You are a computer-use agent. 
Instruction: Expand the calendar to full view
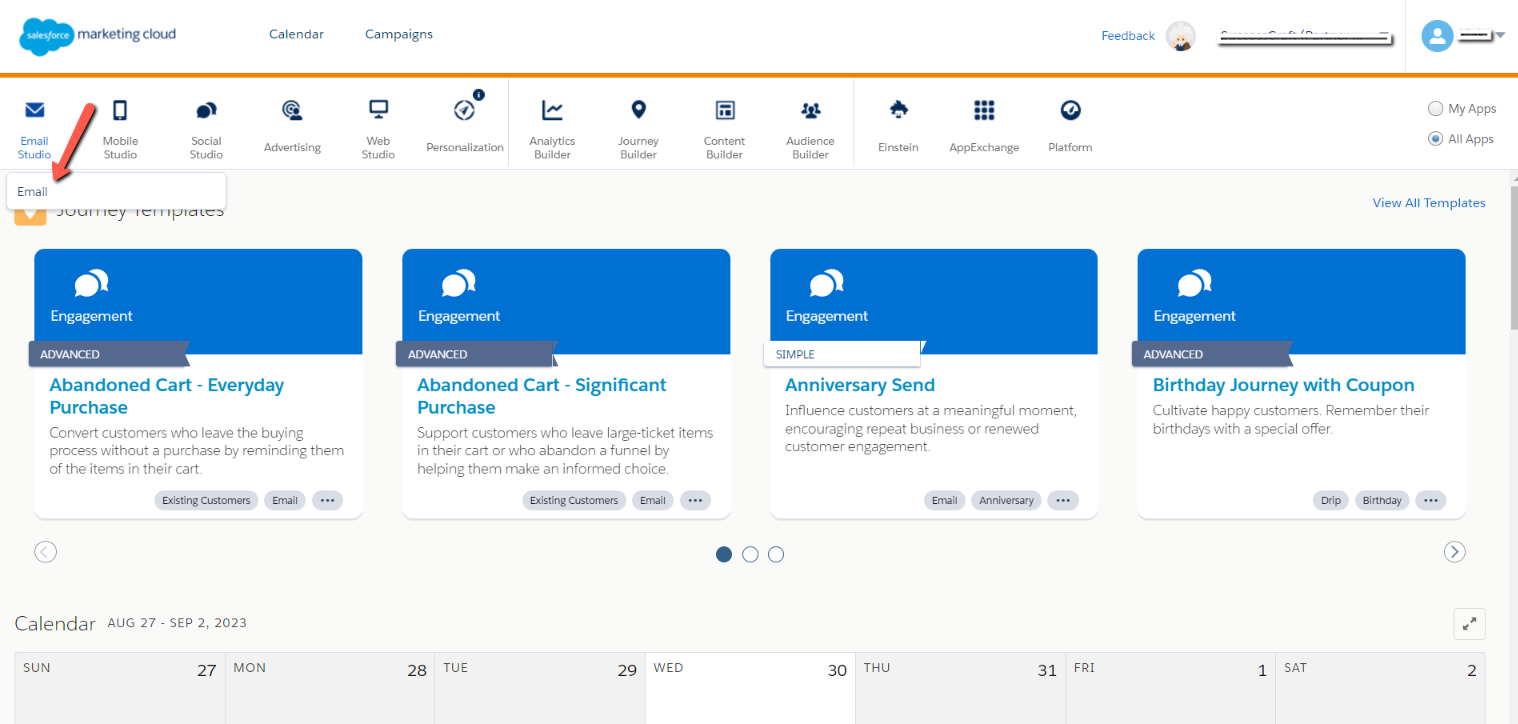(1469, 623)
